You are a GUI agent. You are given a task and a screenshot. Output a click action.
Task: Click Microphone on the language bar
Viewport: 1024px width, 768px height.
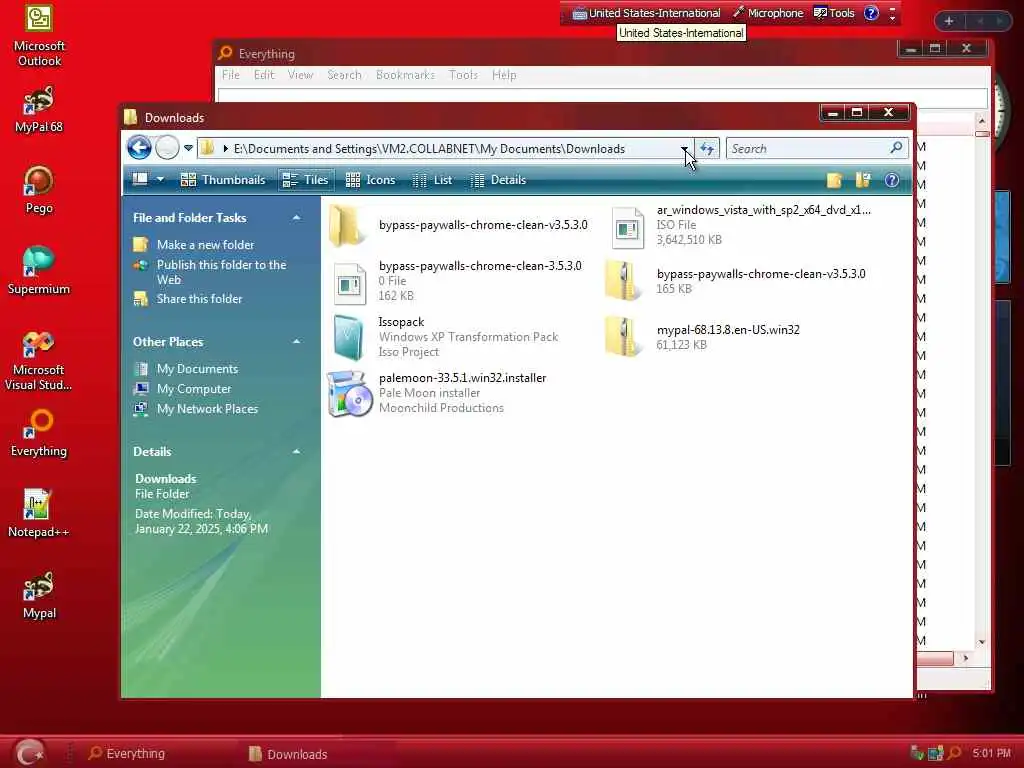coord(768,13)
